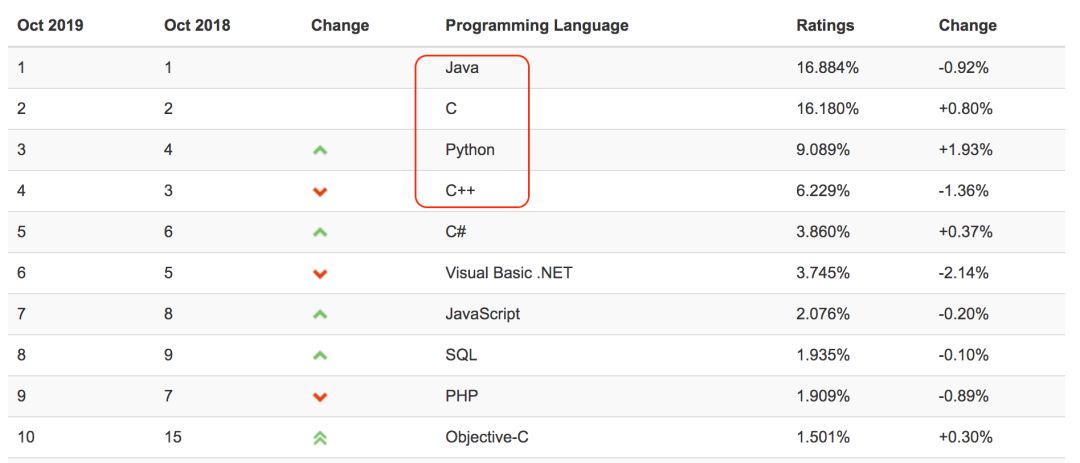Click the Oct 2018 column header
The width and height of the screenshot is (1080, 463).
click(x=197, y=25)
